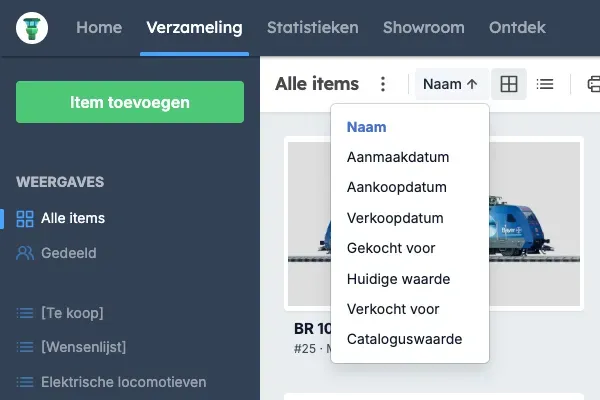Toggle the Naam sort dropdown
The width and height of the screenshot is (600, 400).
coord(450,84)
